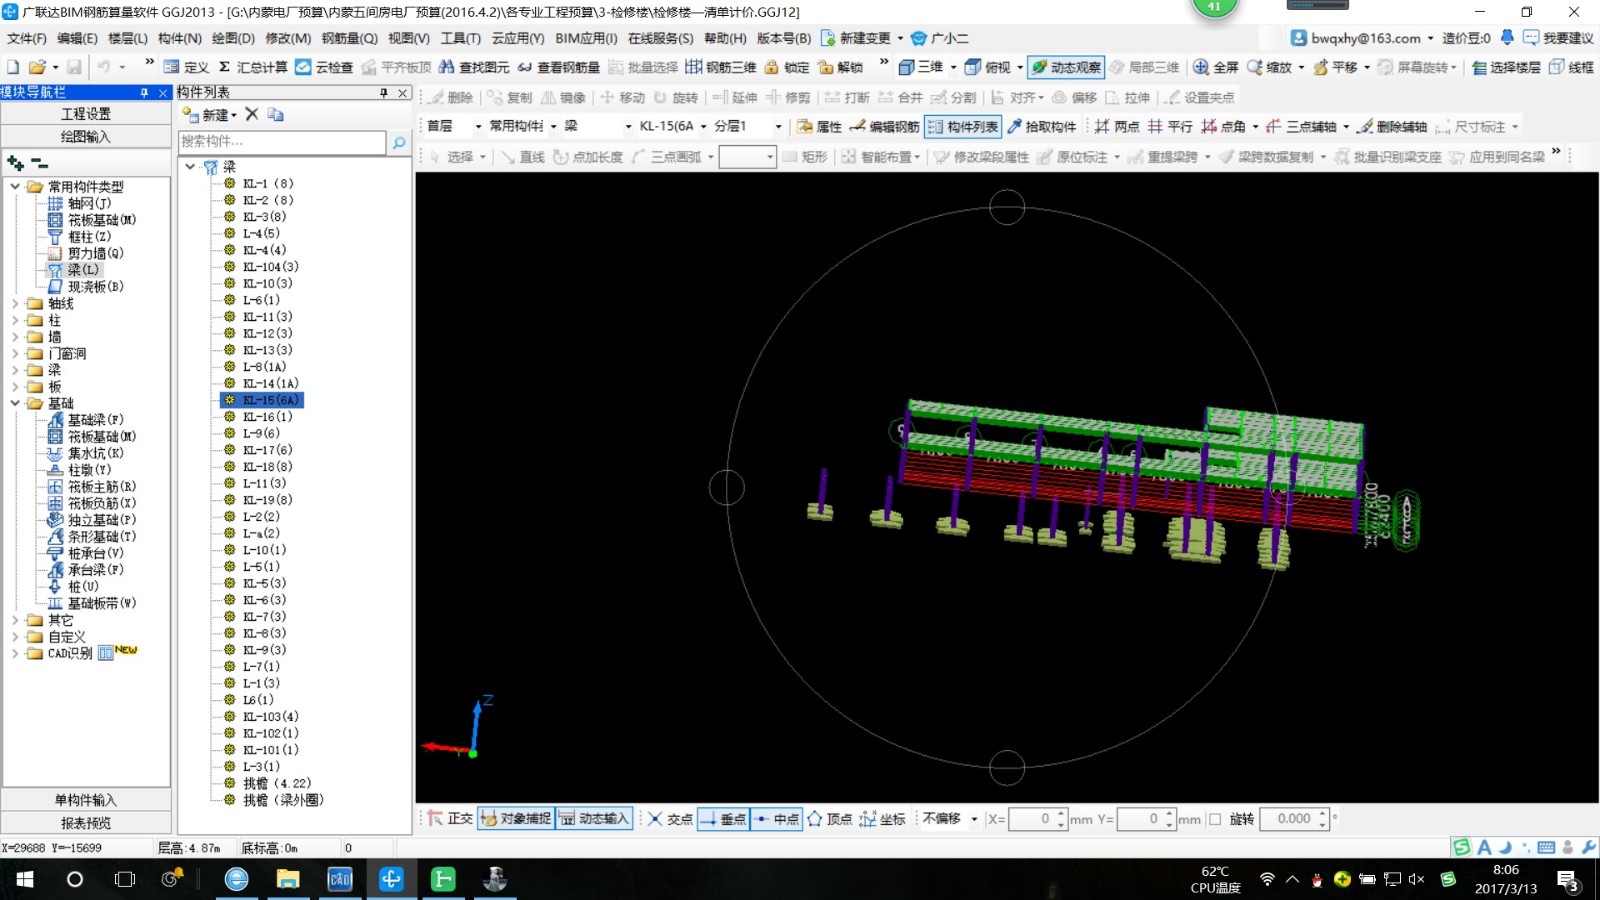
Task: Click the 报表预览 button
Action: click(86, 823)
